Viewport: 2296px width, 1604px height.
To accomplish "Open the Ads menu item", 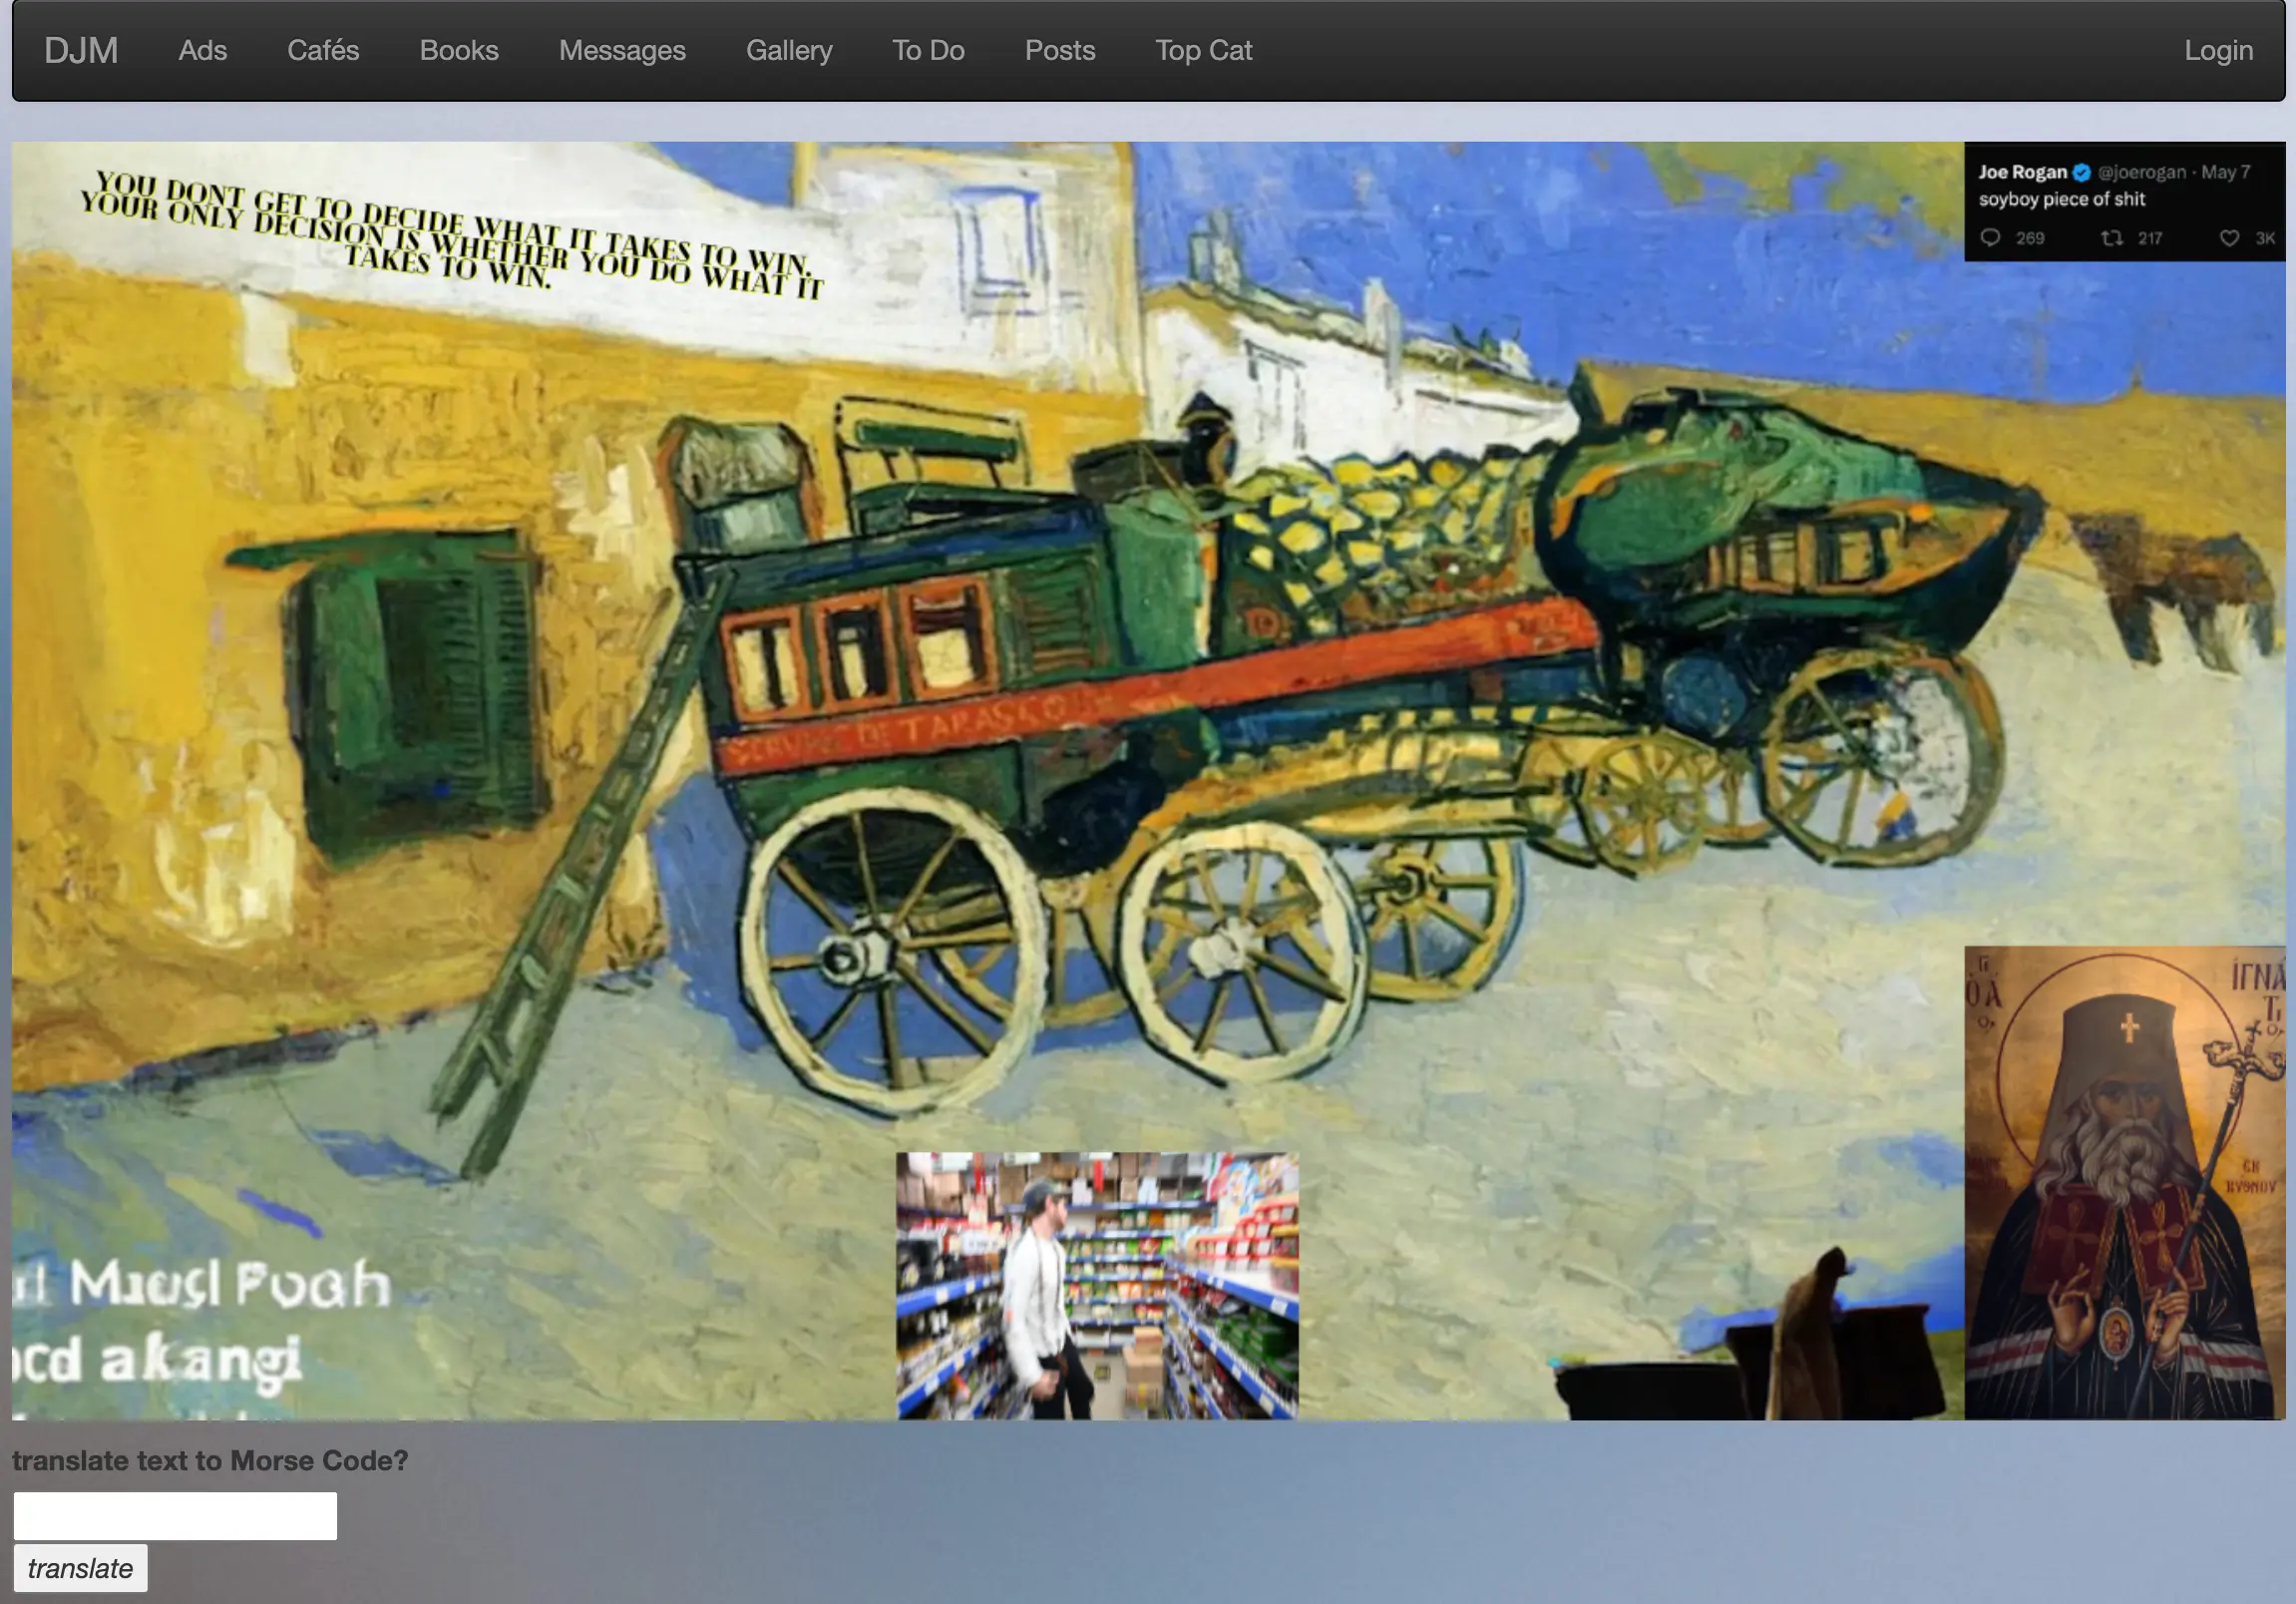I will tap(203, 50).
